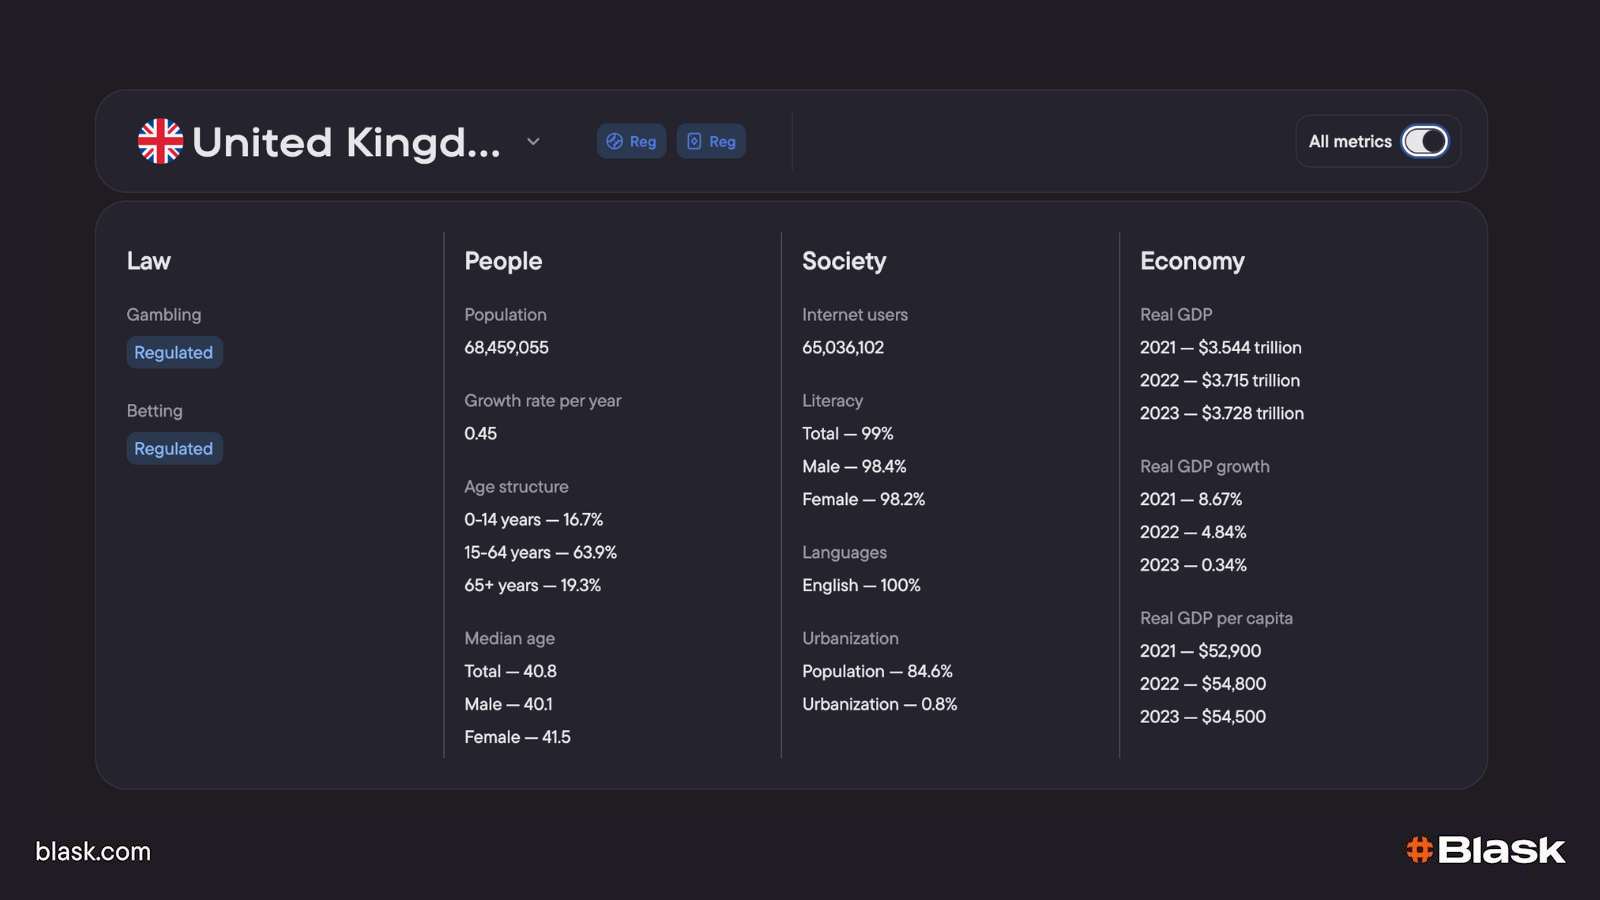Click the Blask wordmark text
The height and width of the screenshot is (900, 1600).
click(x=1501, y=850)
